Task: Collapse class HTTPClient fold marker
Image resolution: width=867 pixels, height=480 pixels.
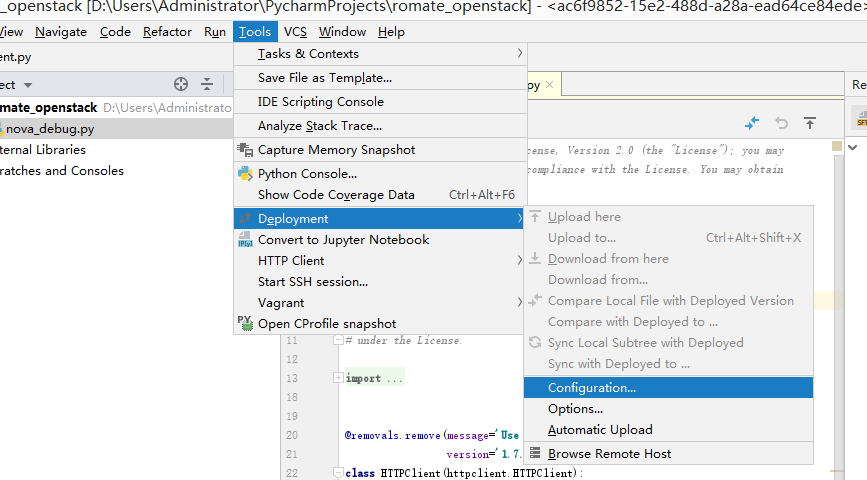Action: [338, 472]
